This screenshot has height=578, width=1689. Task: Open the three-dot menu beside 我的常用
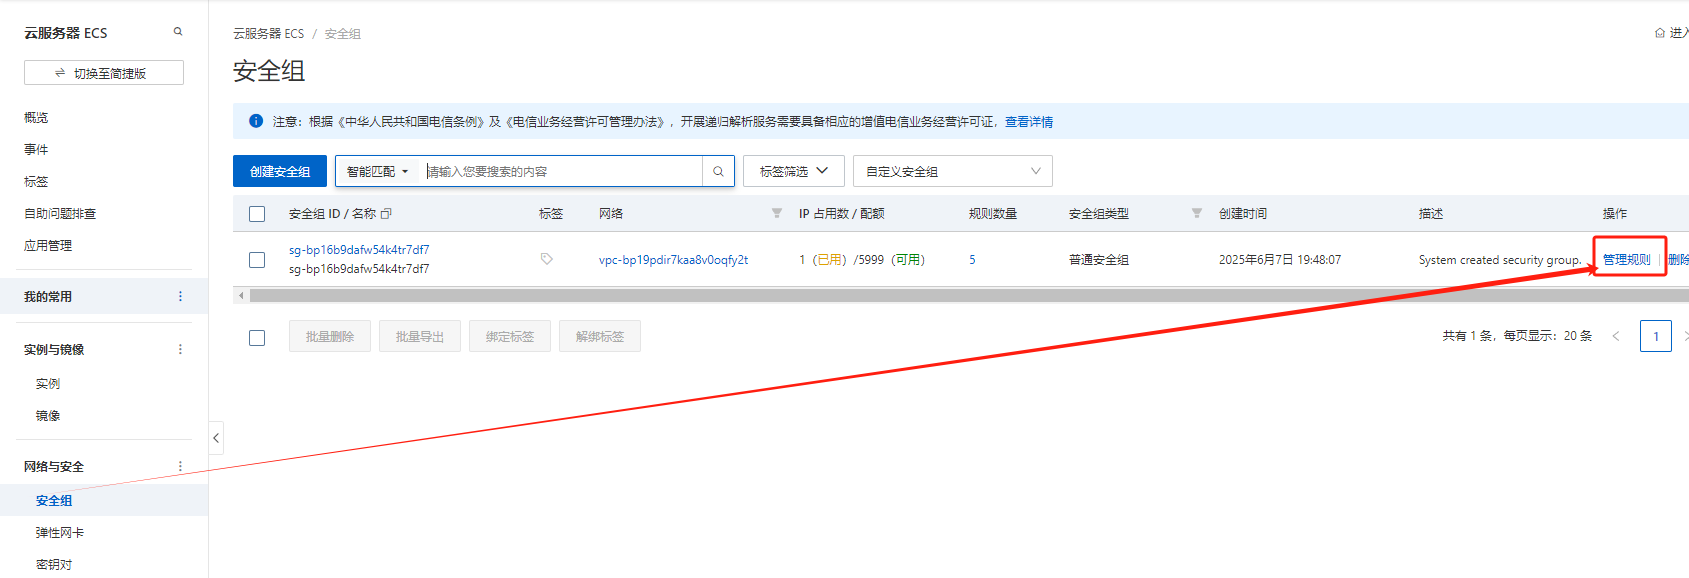pyautogui.click(x=180, y=296)
